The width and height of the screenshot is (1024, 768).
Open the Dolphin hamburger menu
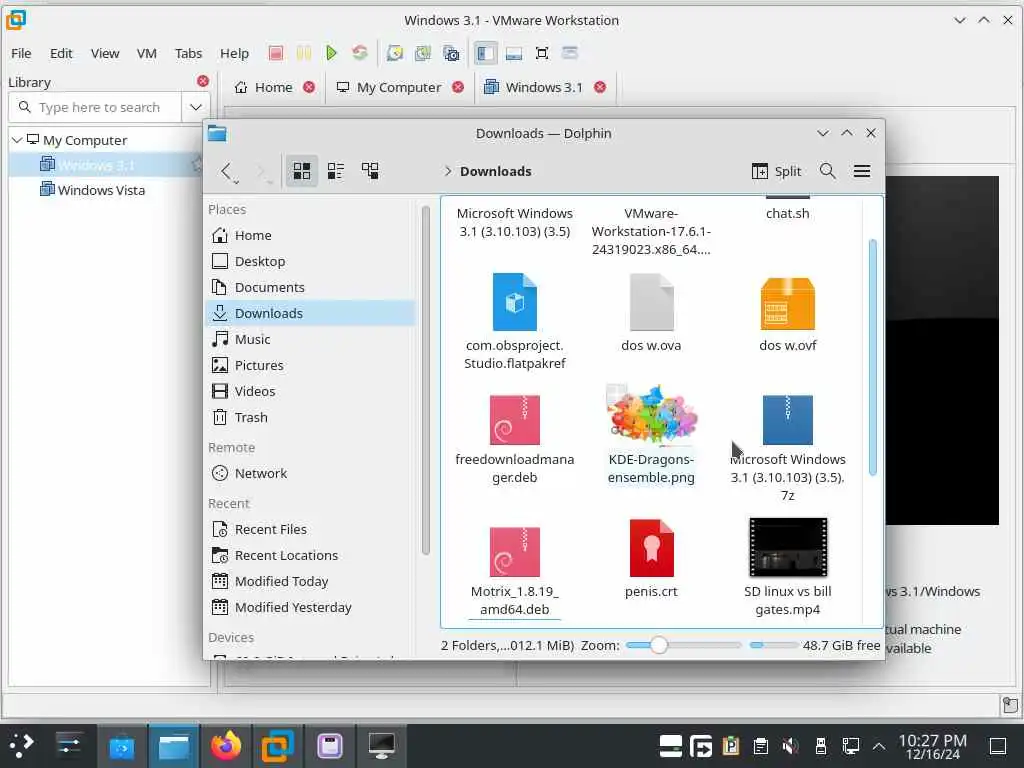click(861, 171)
